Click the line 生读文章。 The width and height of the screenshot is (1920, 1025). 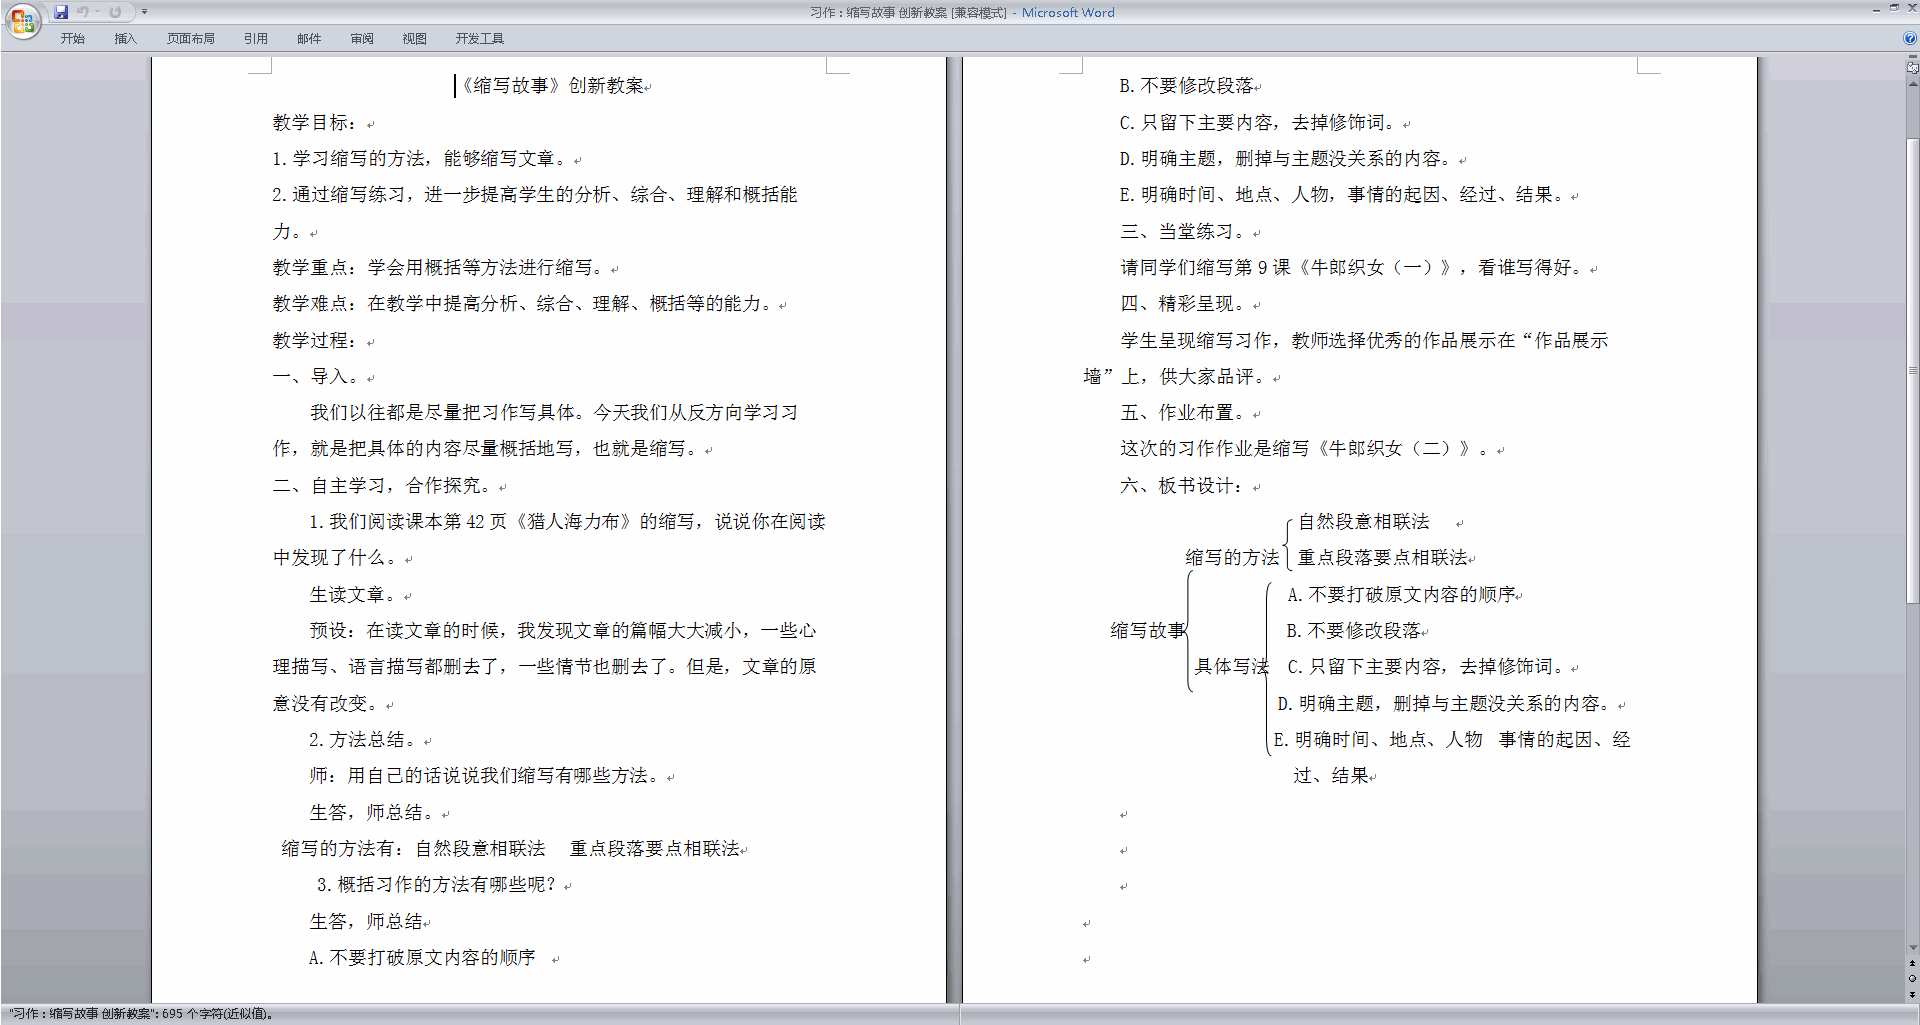coord(353,595)
